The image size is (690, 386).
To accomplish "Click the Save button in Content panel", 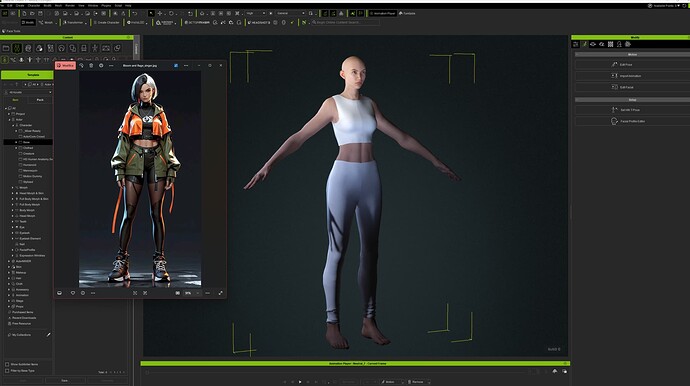I will (65, 381).
